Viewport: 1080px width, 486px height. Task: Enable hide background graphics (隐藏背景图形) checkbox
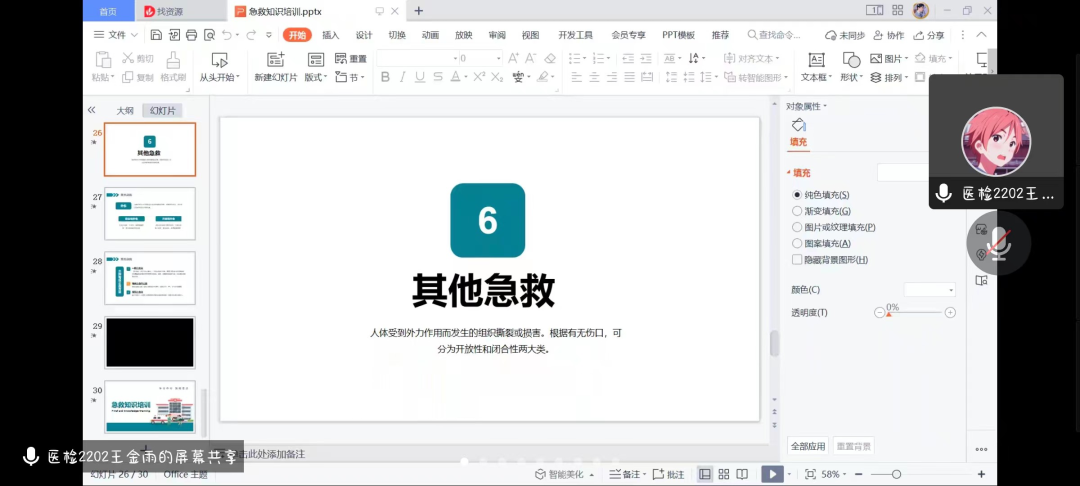pos(797,260)
